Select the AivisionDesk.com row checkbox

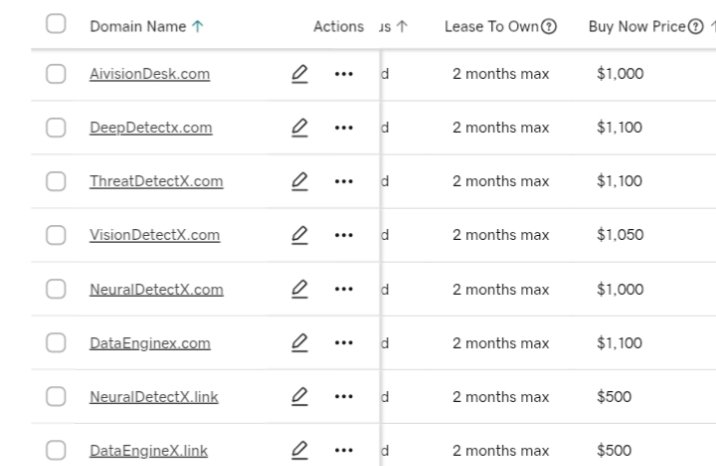tap(56, 74)
